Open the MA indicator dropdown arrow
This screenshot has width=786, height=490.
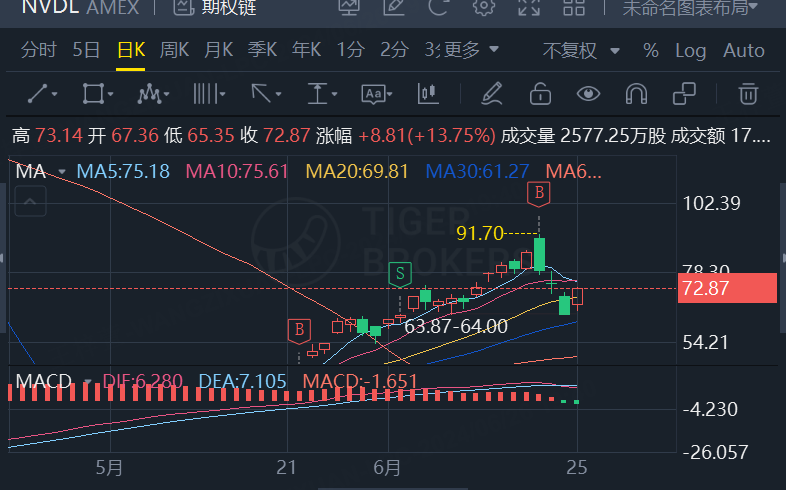point(62,172)
